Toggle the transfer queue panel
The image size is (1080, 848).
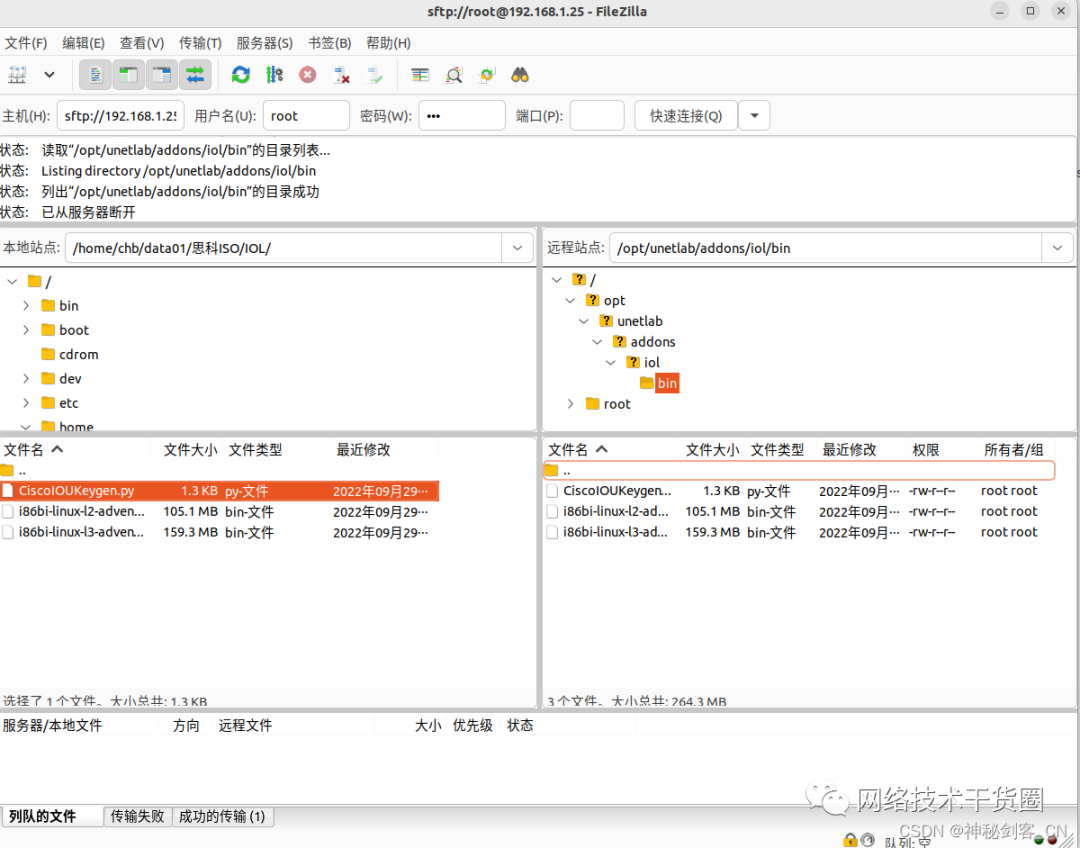point(195,74)
